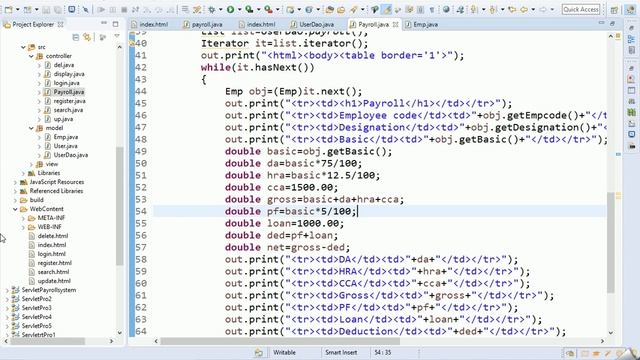
Task: Select the Project Explorer view tab
Action: [x=33, y=24]
